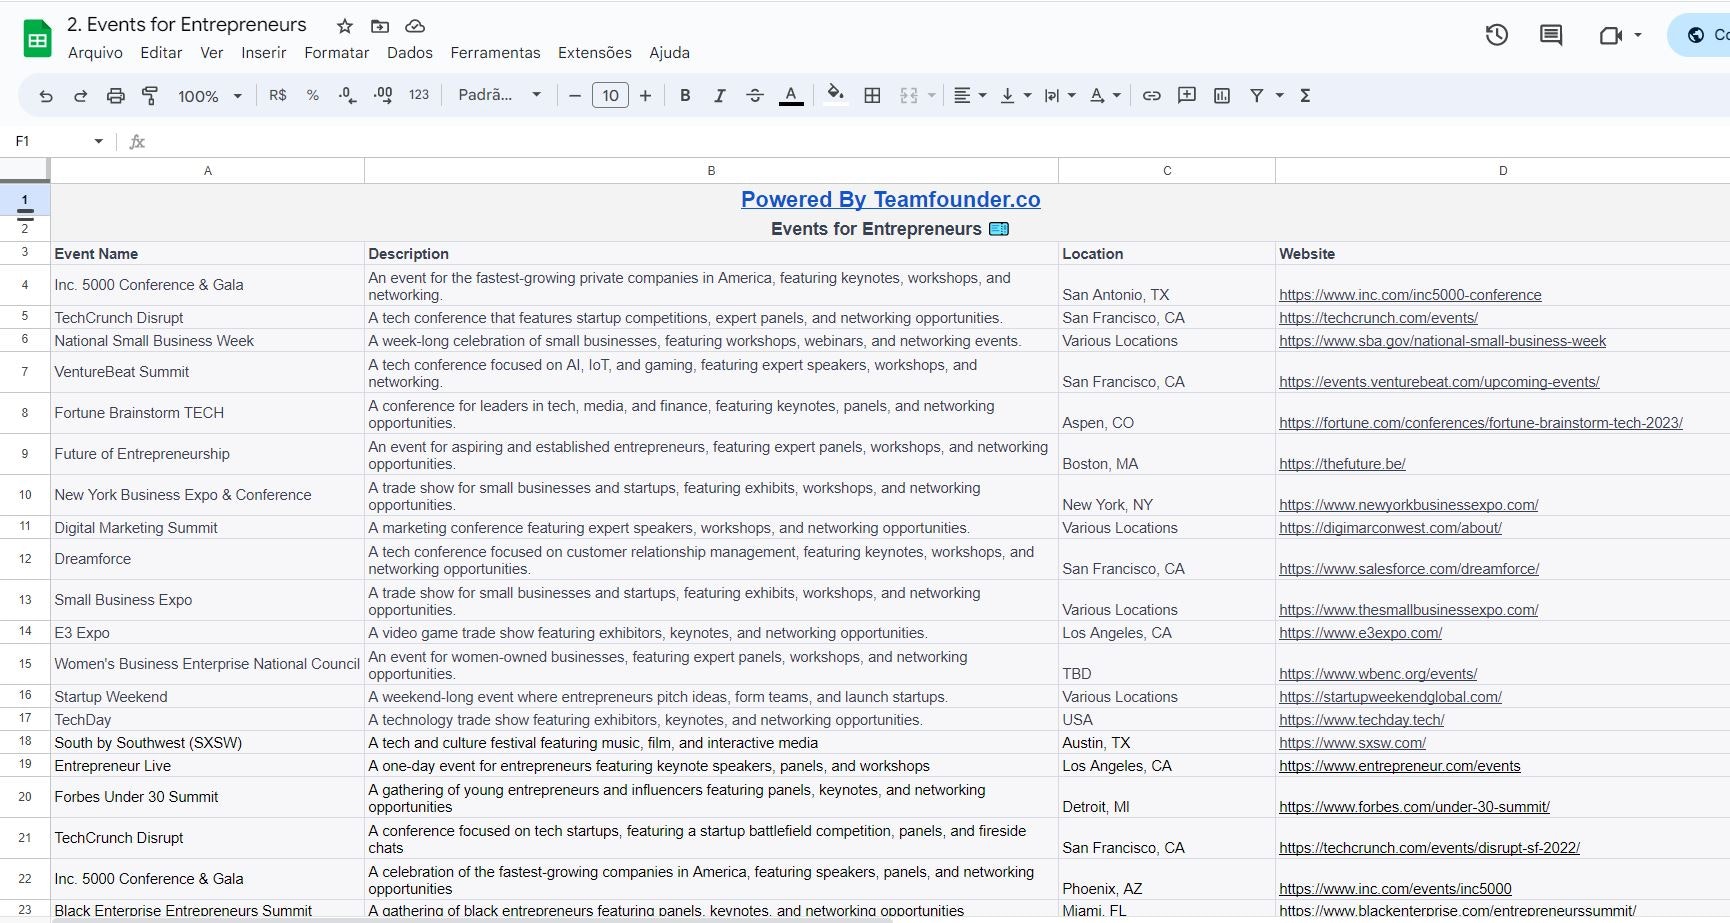Open the zoom 100% dropdown

[210, 96]
